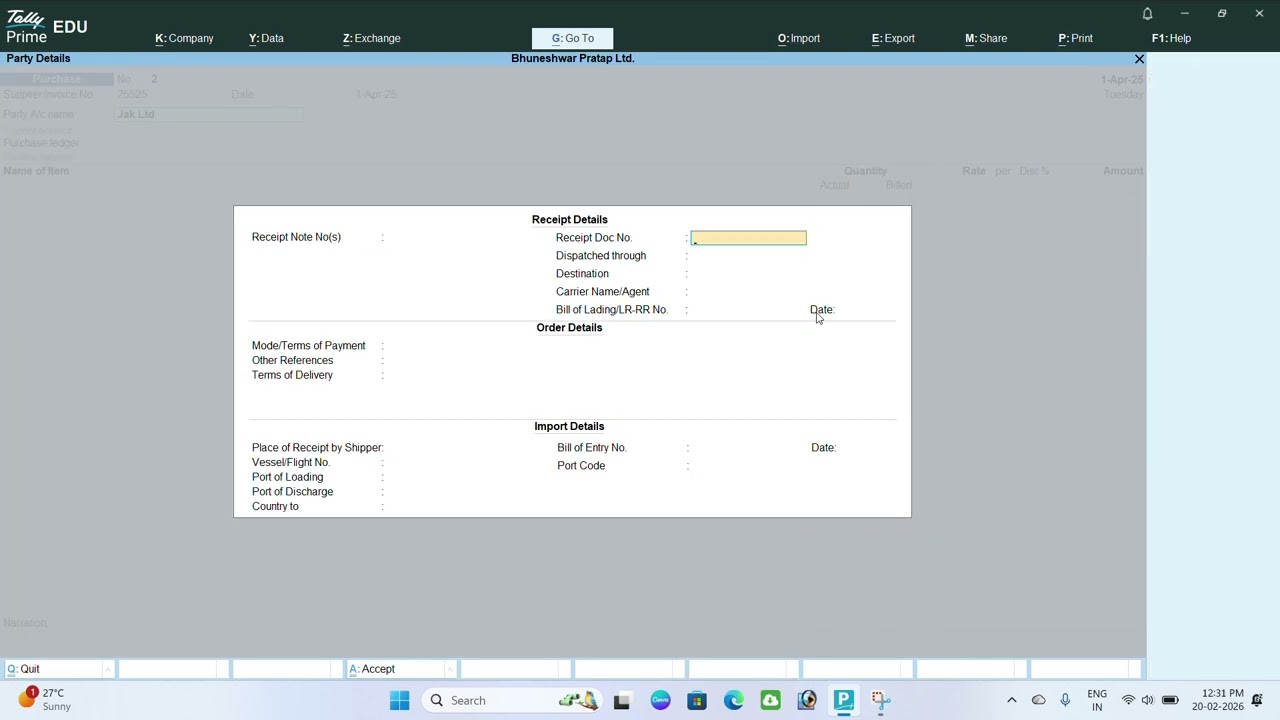The width and height of the screenshot is (1280, 720).
Task: Click the notification bell in TallyPrime title bar
Action: click(1147, 14)
